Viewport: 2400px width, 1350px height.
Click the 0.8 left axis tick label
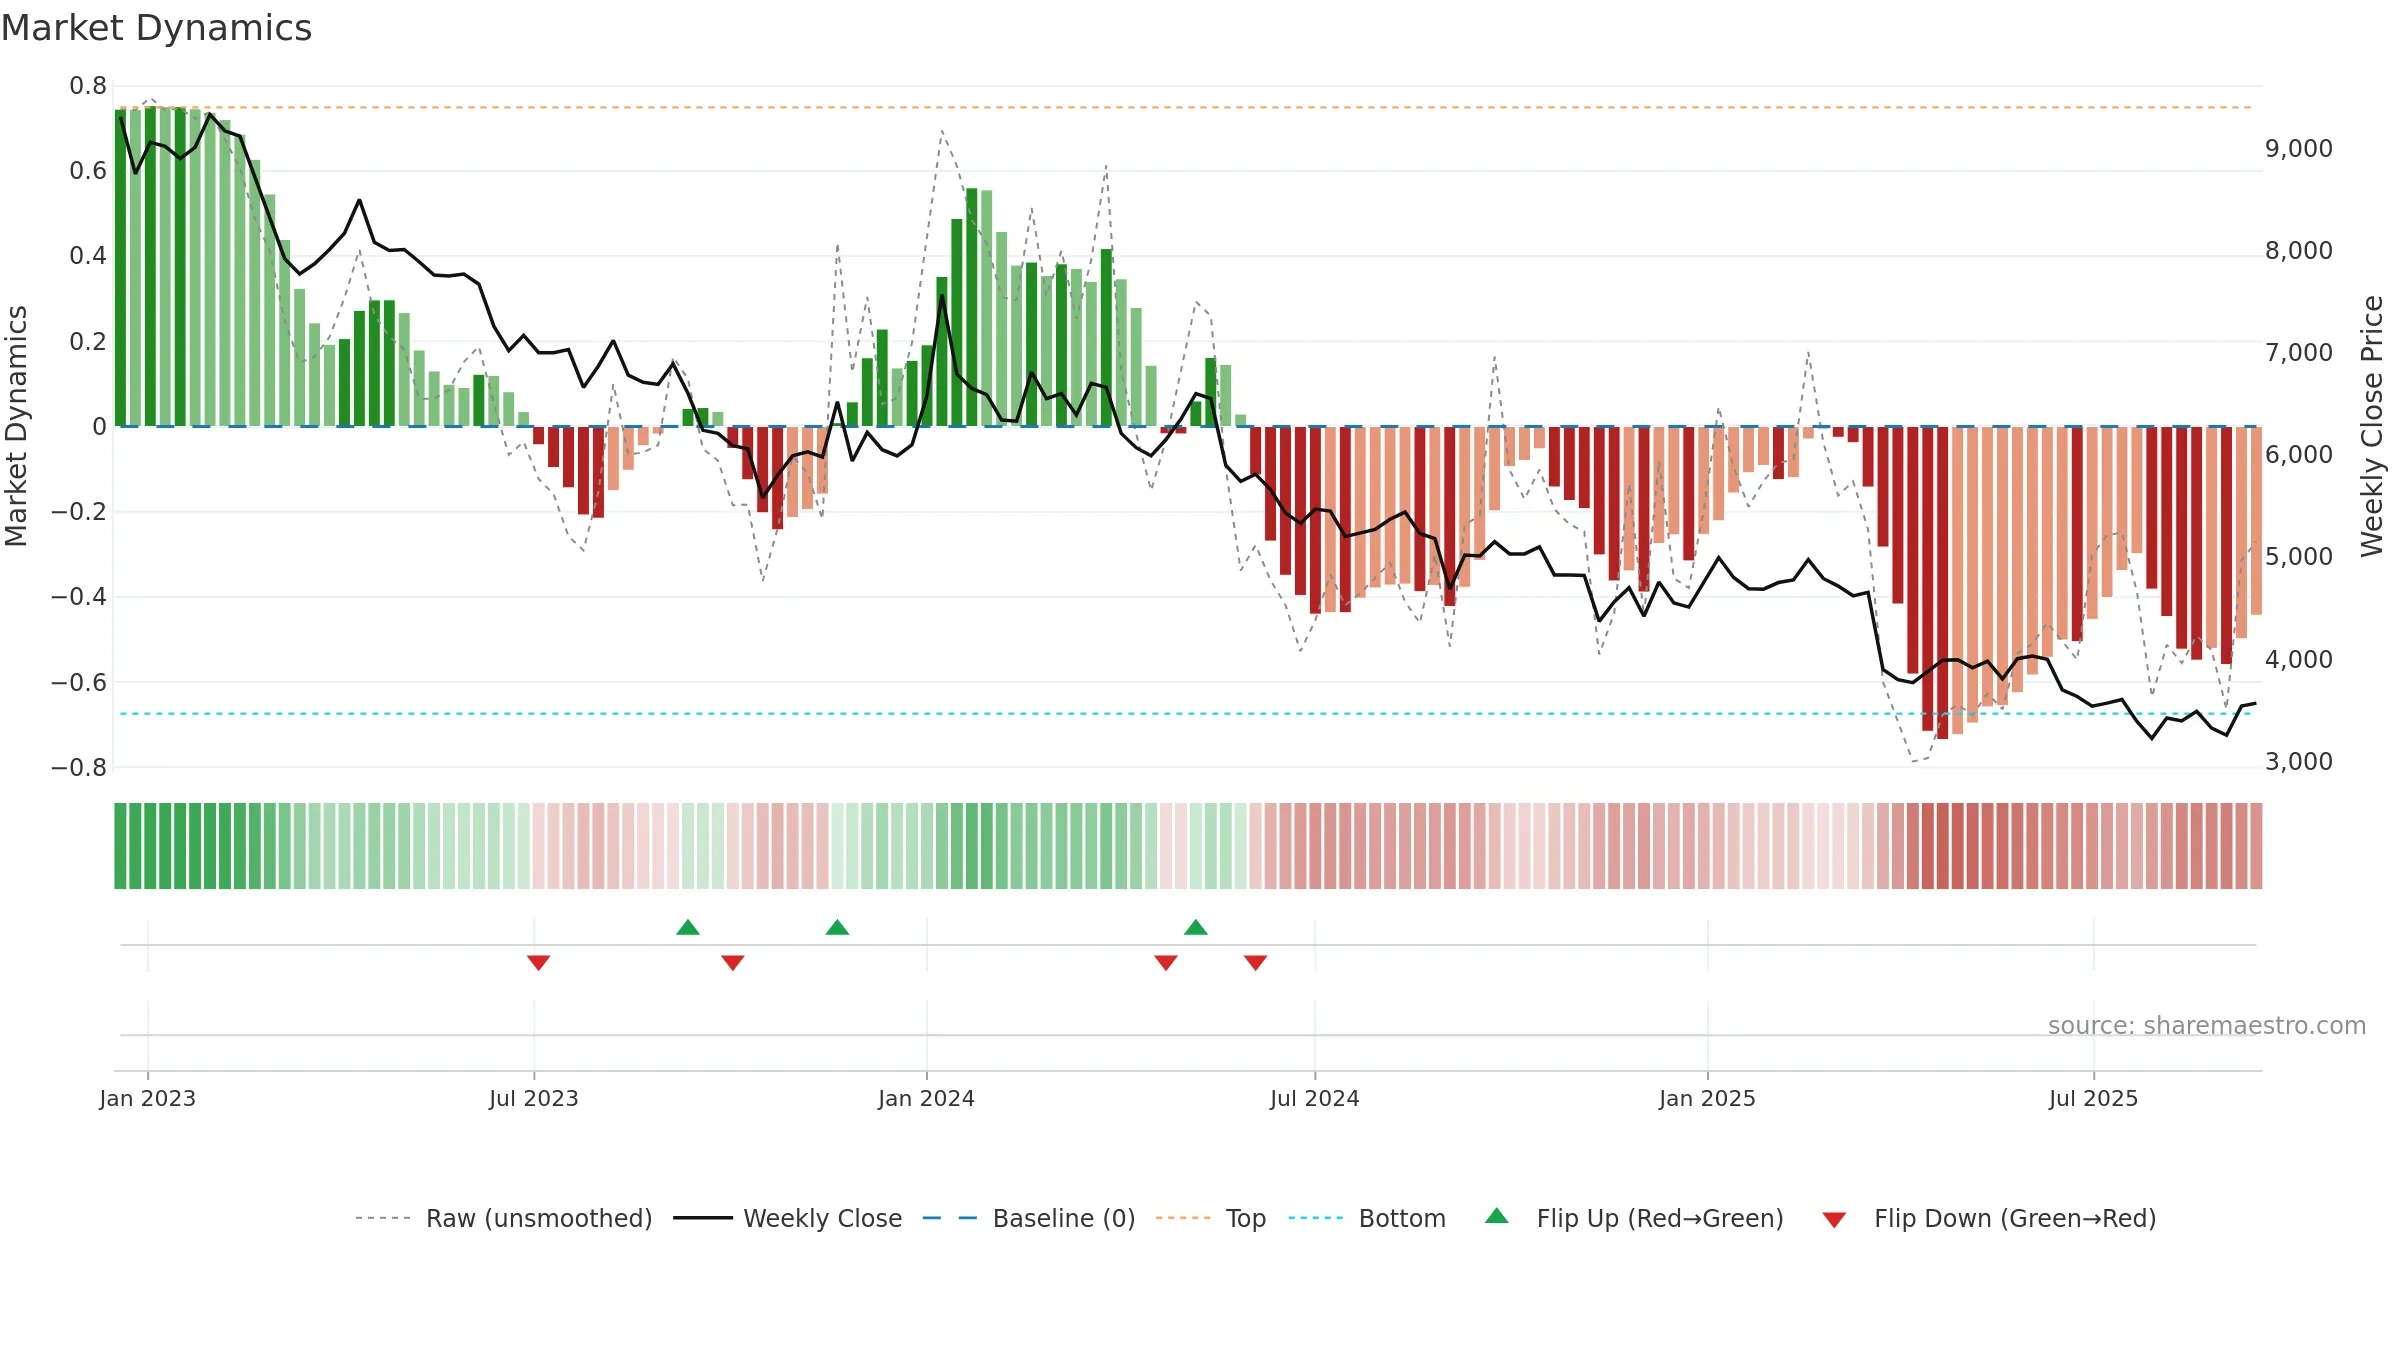(x=88, y=86)
